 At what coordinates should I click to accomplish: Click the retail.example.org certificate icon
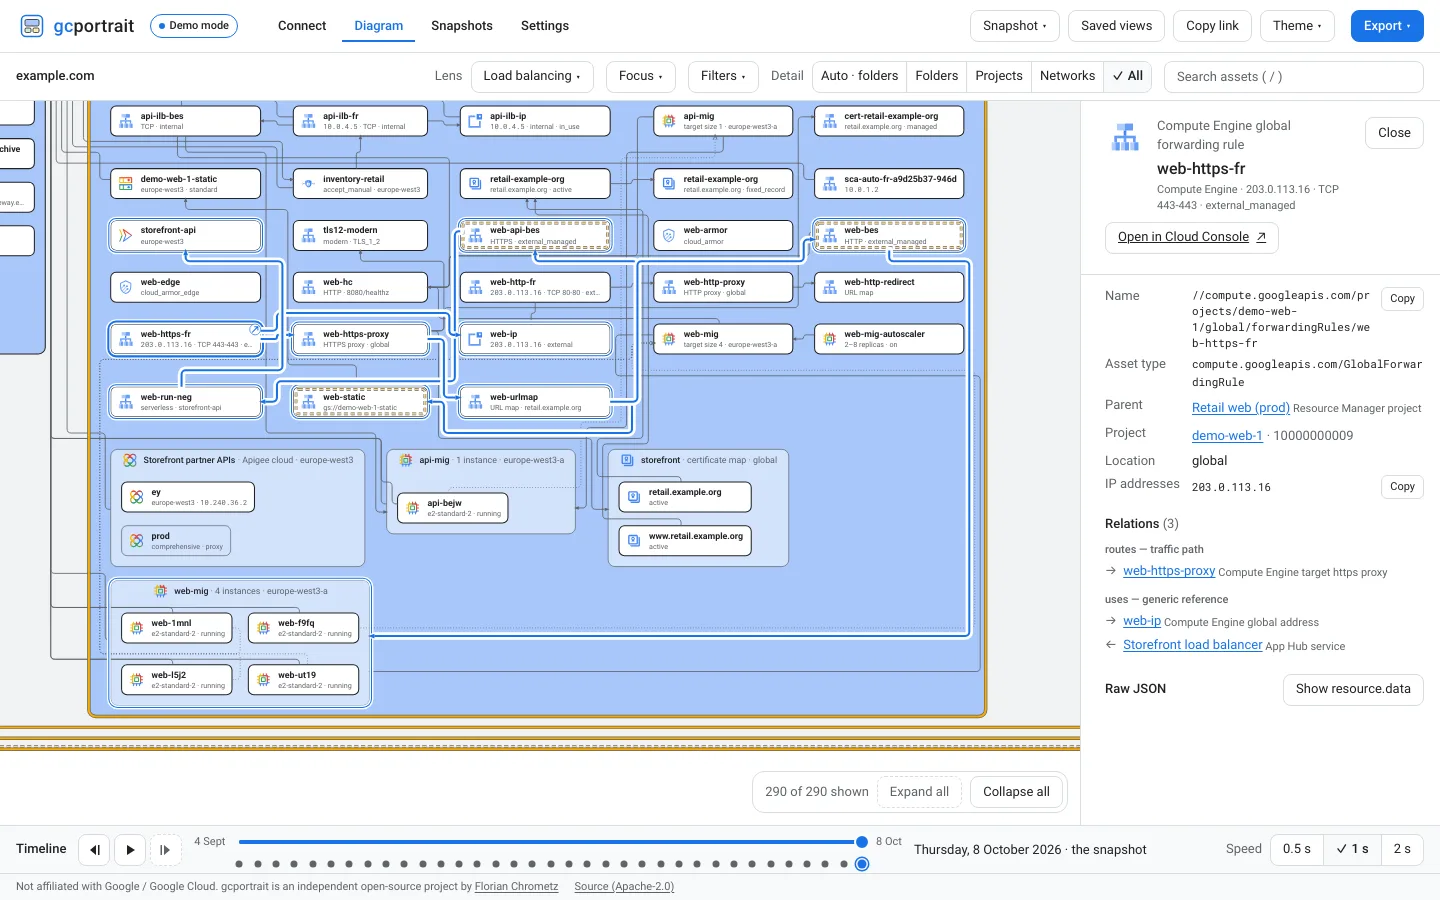[x=634, y=497]
